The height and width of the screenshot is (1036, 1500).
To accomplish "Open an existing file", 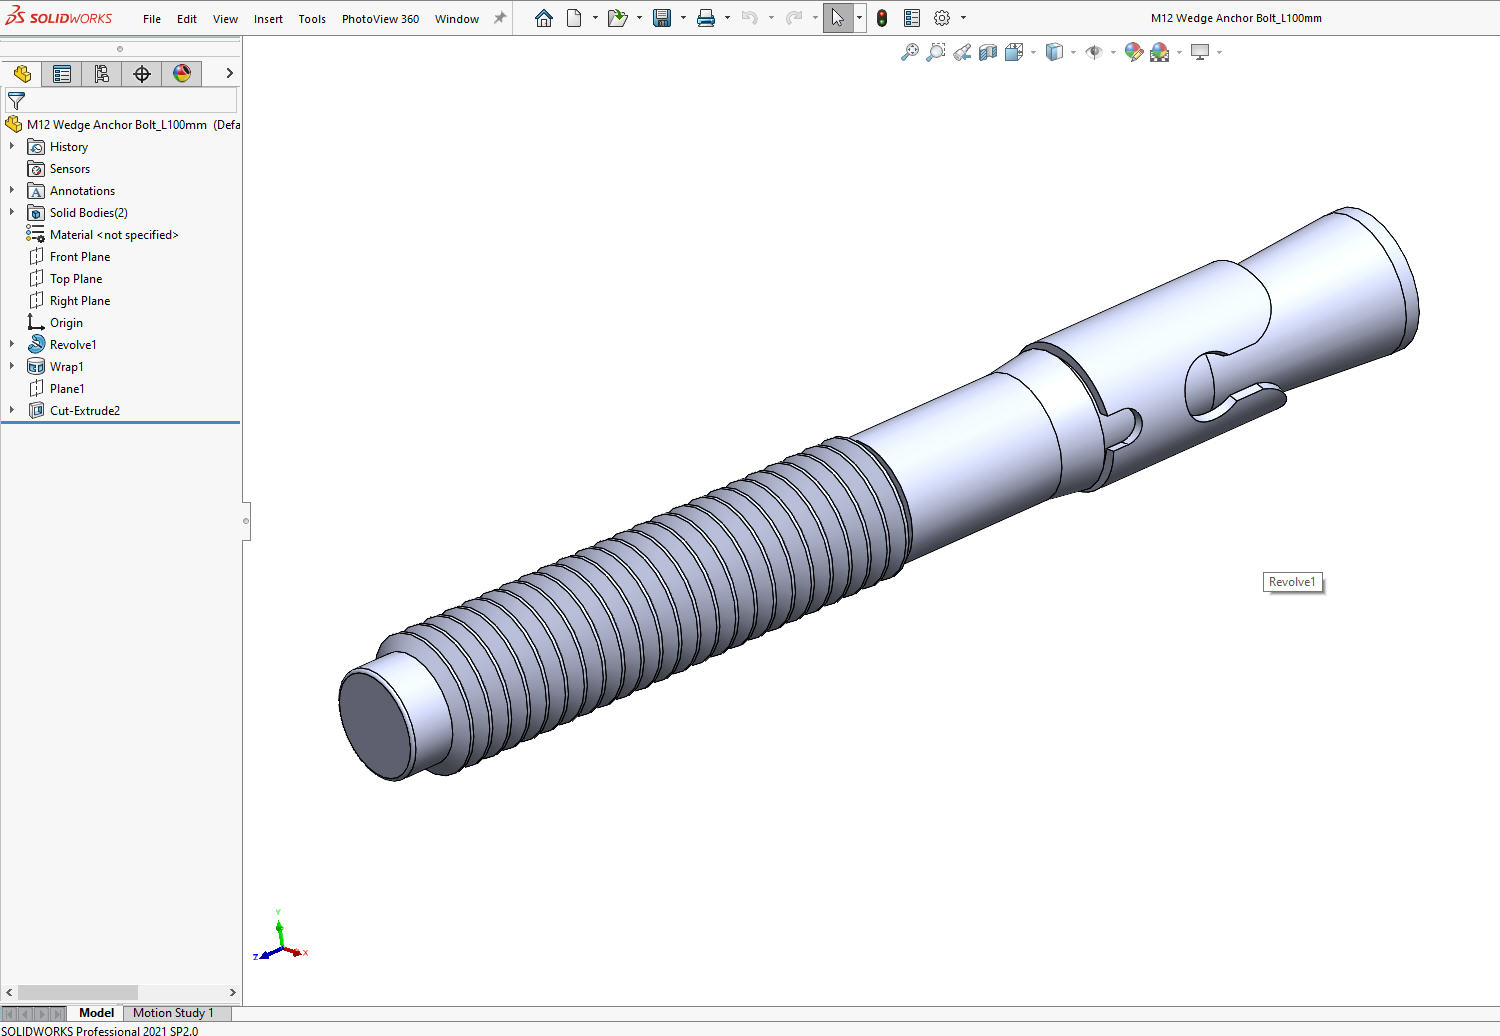I will tap(617, 18).
